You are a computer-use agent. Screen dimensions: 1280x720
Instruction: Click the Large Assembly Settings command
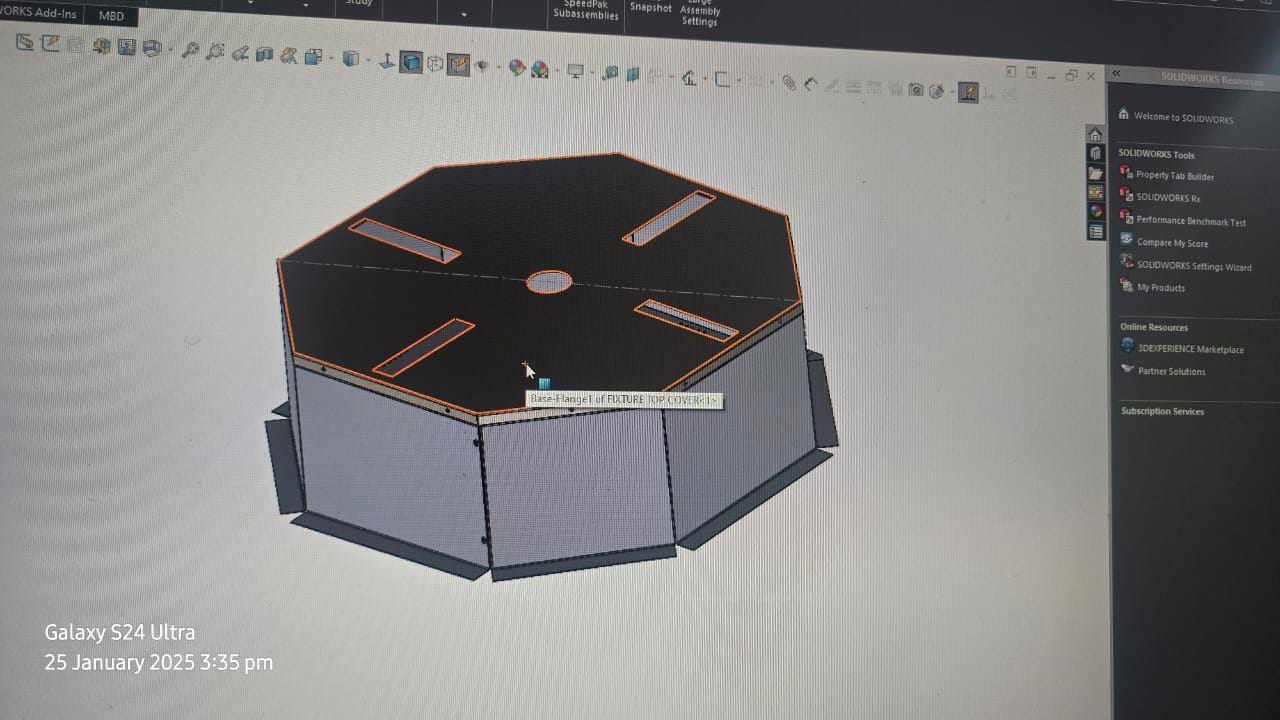[x=699, y=13]
